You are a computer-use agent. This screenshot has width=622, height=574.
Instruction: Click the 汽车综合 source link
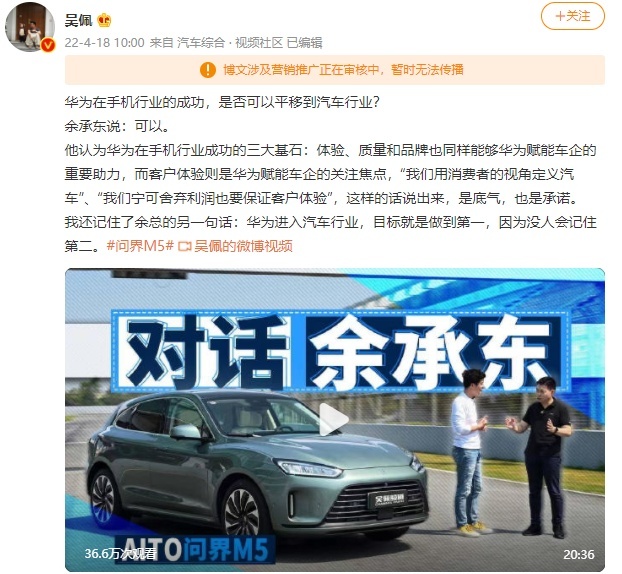point(201,42)
